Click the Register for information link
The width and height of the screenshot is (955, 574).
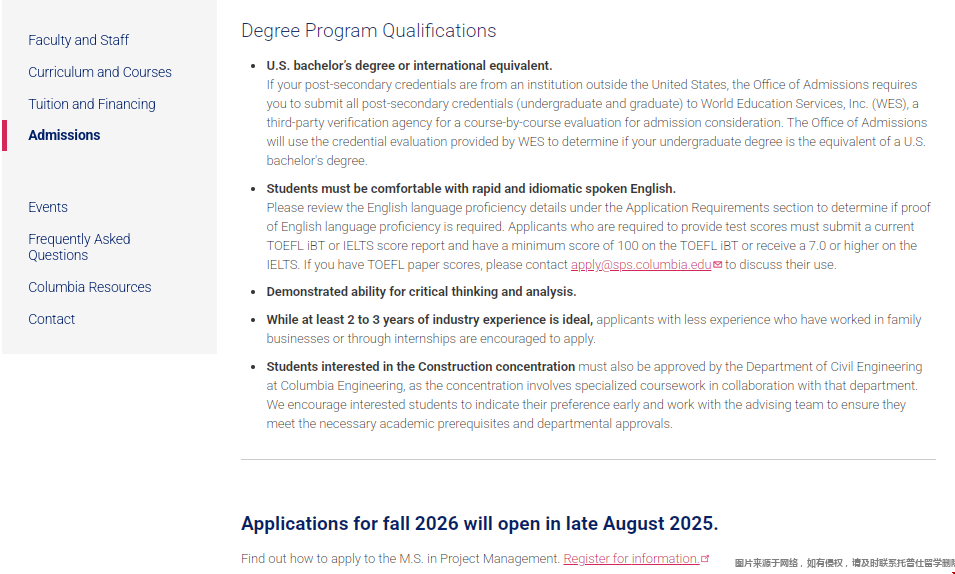(631, 558)
